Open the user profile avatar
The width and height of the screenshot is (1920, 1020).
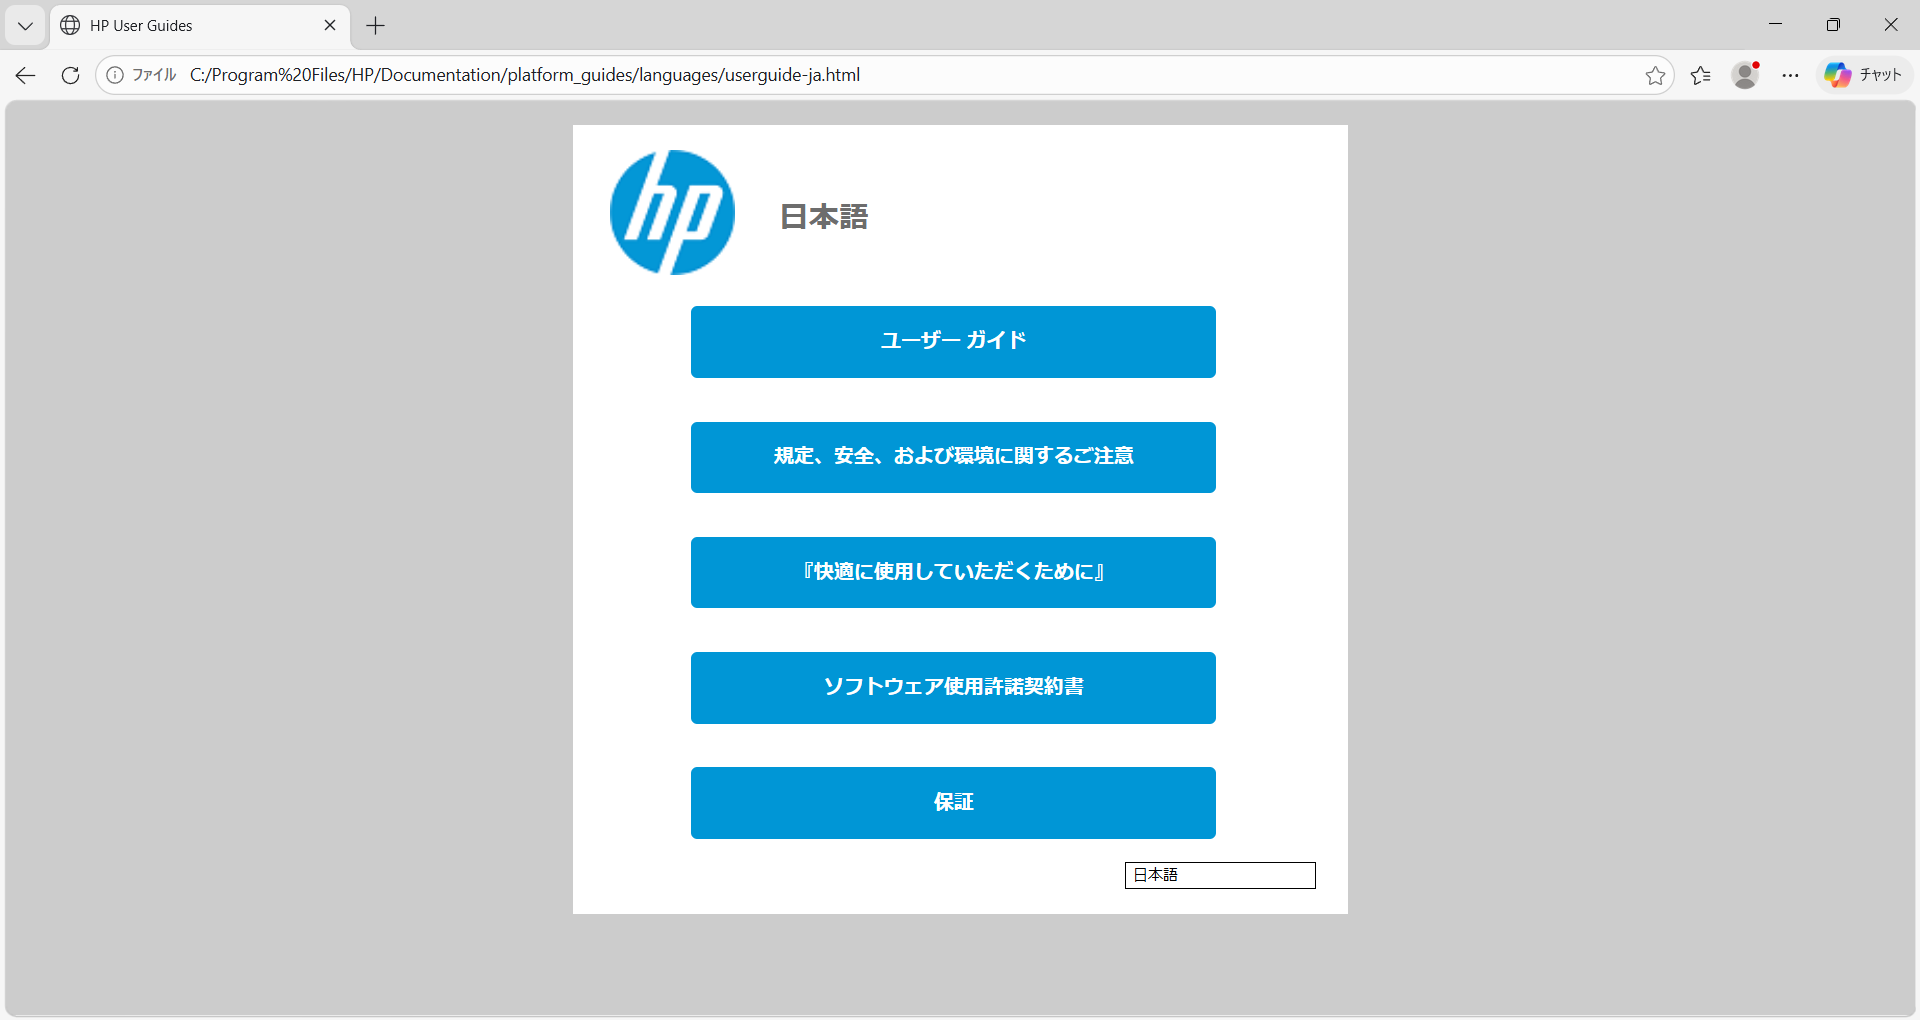(x=1745, y=75)
